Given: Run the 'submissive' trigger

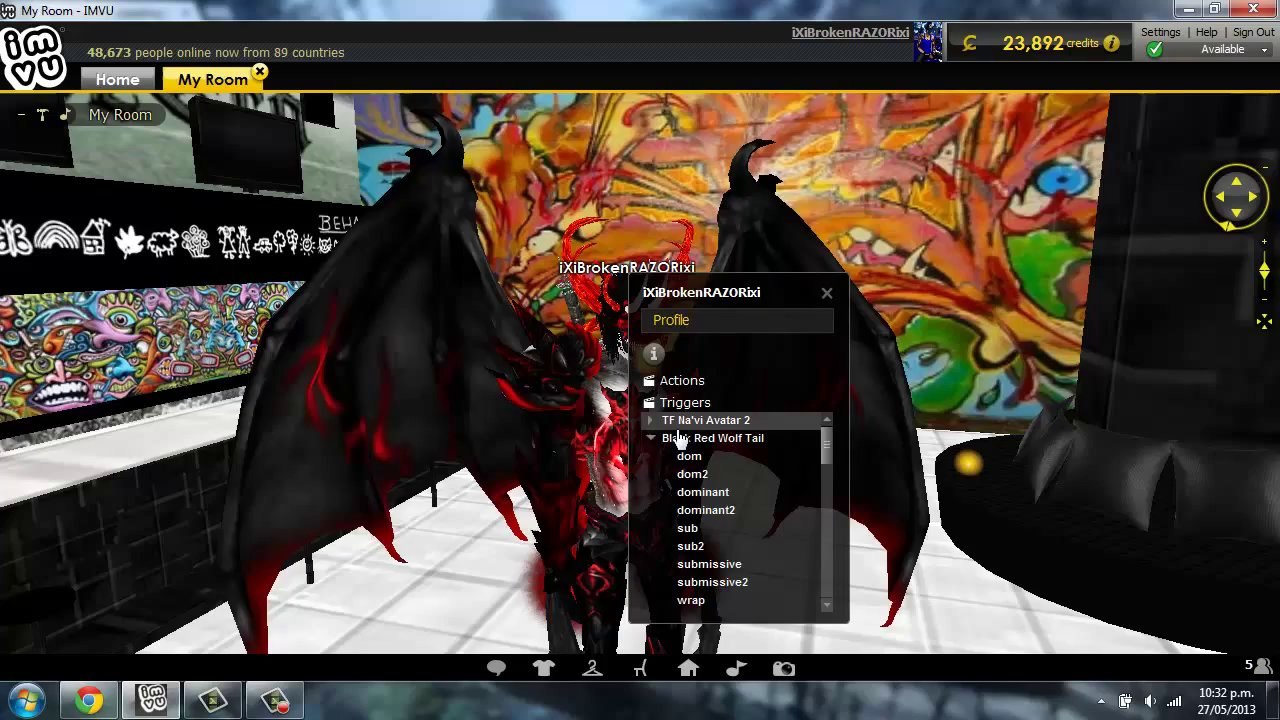Looking at the screenshot, I should pos(709,564).
